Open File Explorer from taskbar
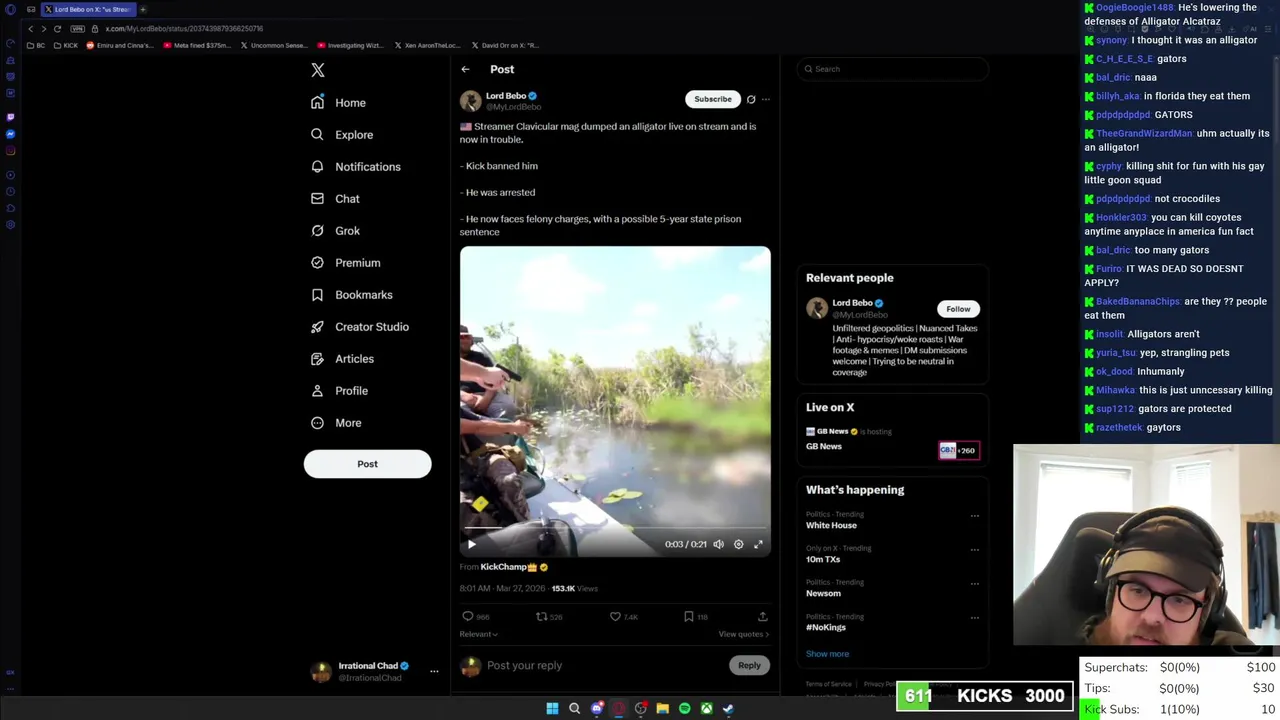The image size is (1280, 720). pyautogui.click(x=662, y=708)
